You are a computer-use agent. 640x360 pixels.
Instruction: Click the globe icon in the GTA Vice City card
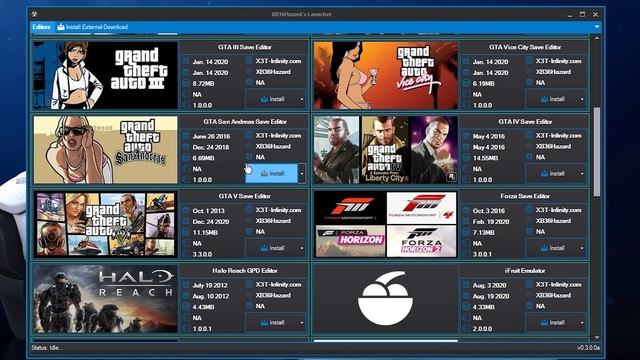coord(529,61)
